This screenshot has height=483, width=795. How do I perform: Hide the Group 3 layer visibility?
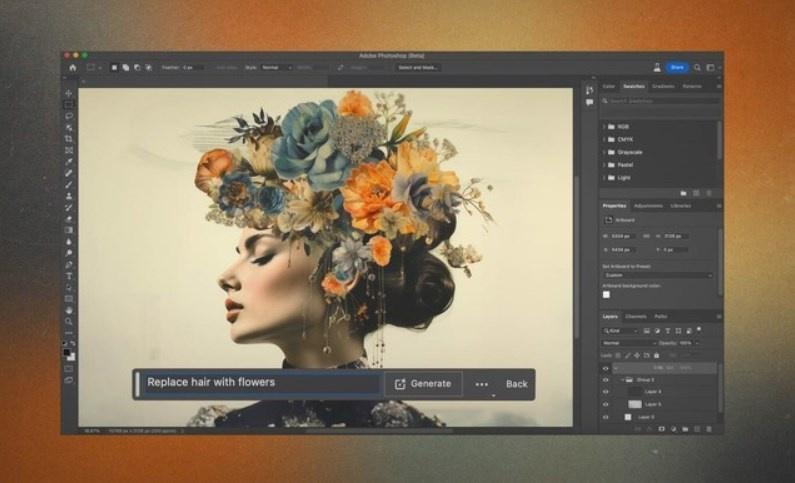pos(606,380)
